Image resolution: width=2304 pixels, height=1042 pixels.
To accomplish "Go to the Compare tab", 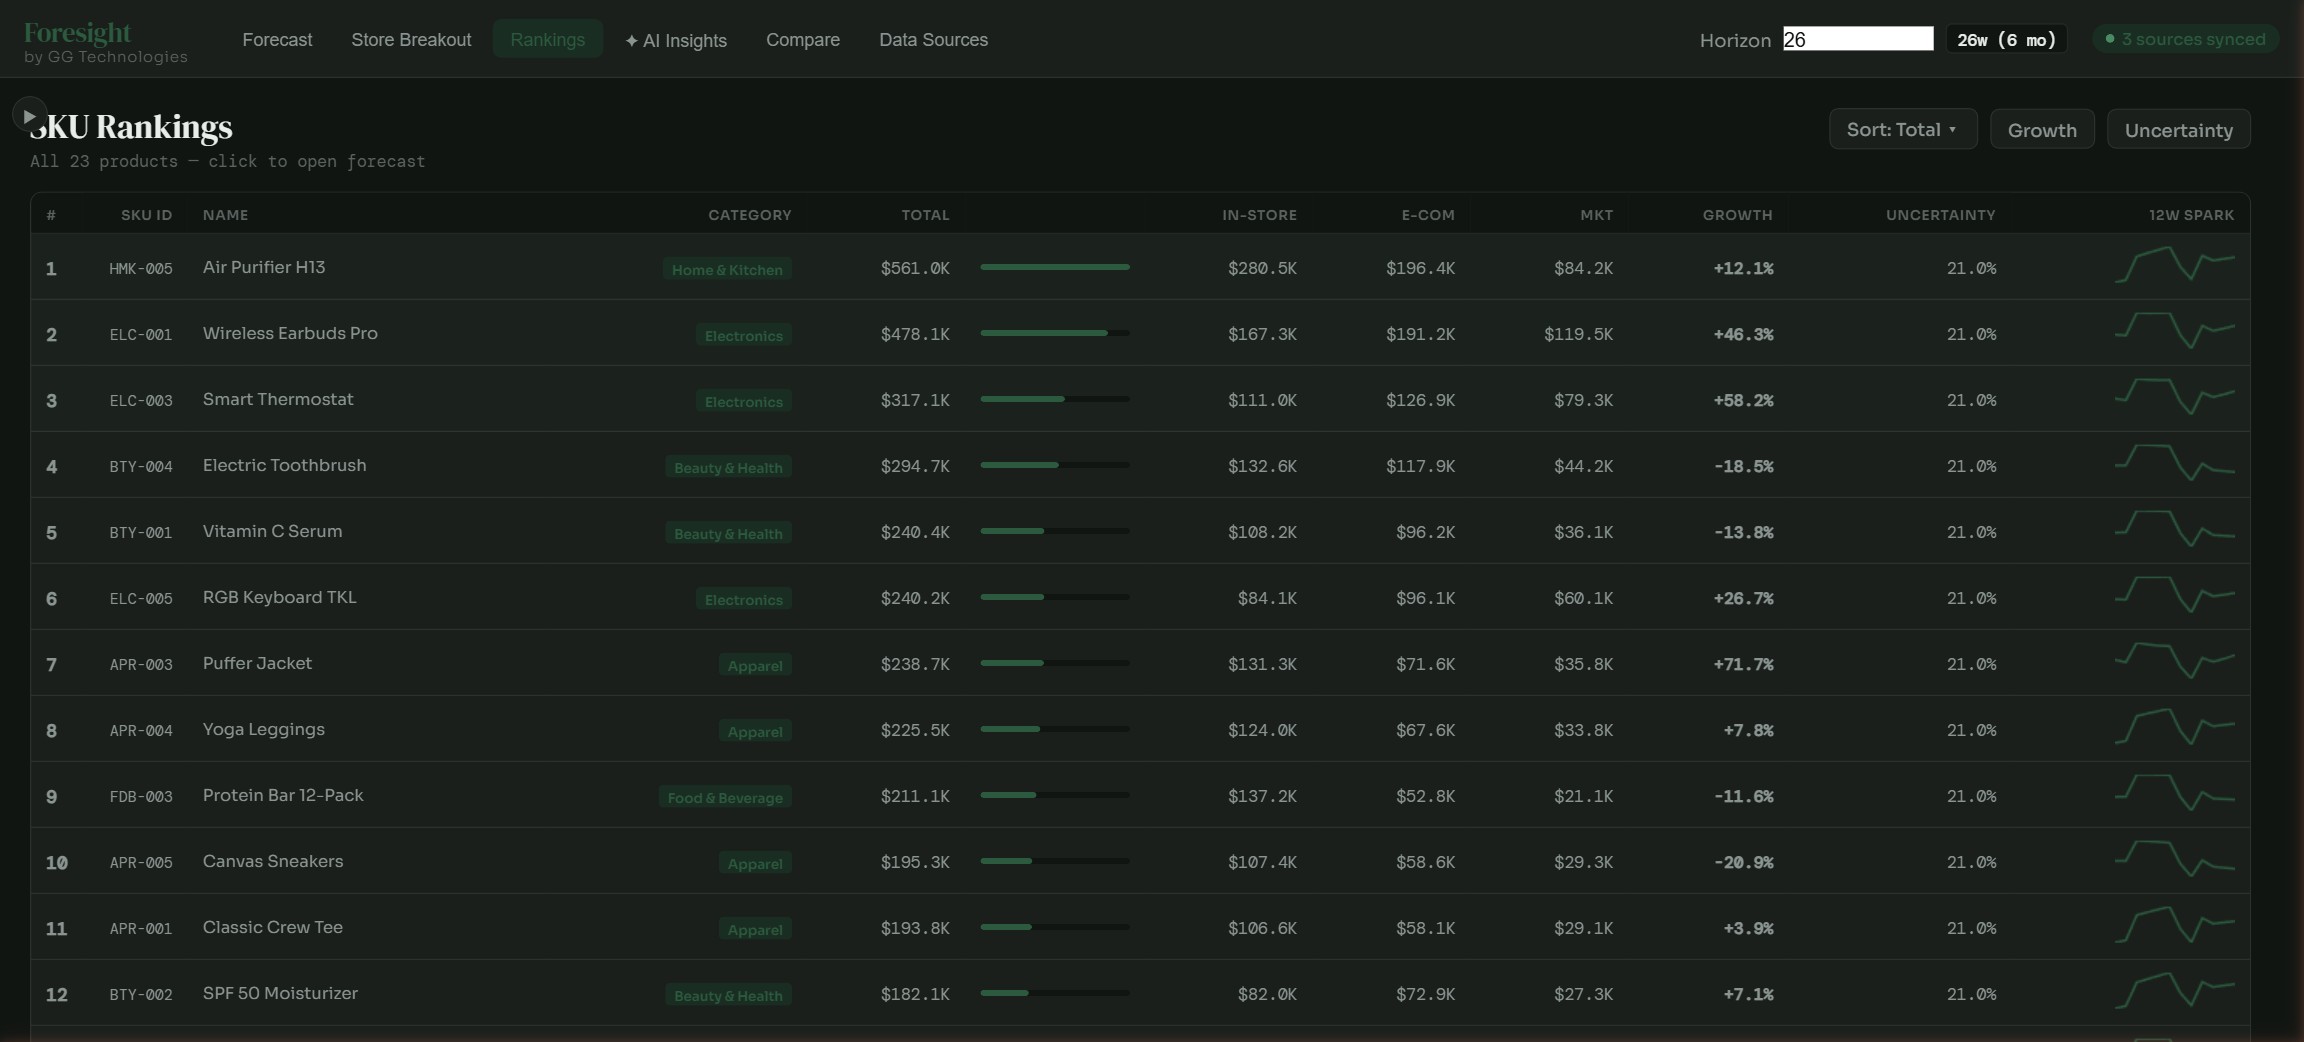I will click(802, 40).
